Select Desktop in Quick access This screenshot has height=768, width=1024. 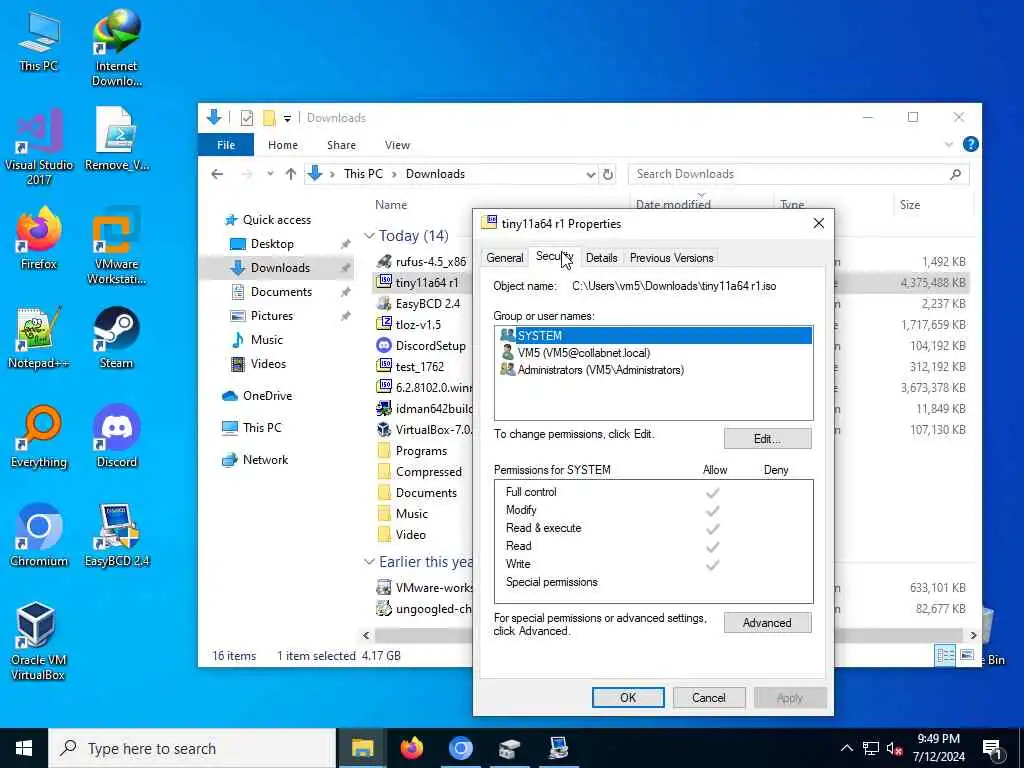click(x=272, y=244)
